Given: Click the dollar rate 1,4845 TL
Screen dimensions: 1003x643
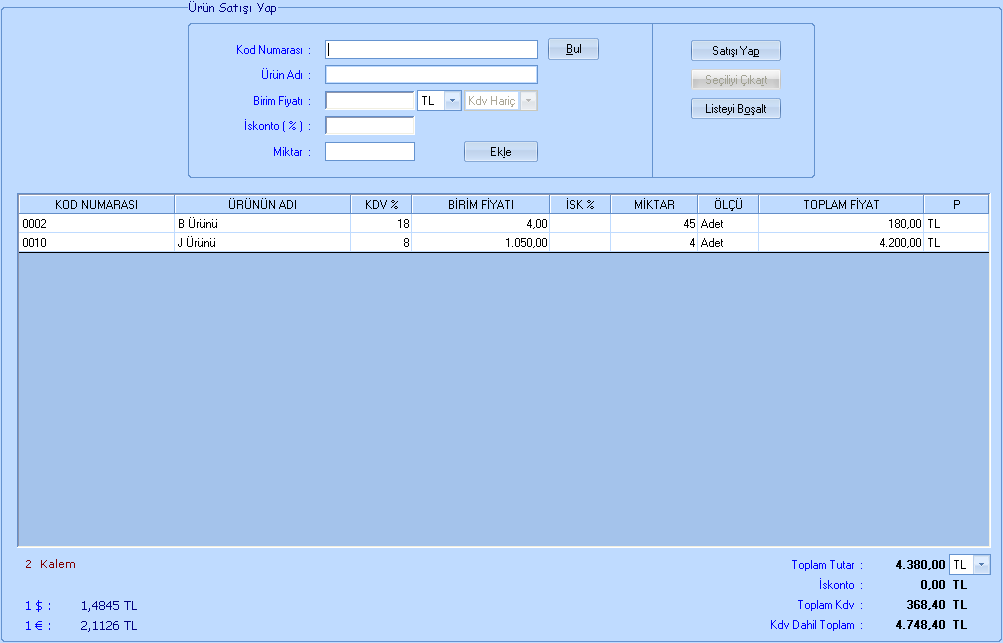Looking at the screenshot, I should [x=109, y=606].
